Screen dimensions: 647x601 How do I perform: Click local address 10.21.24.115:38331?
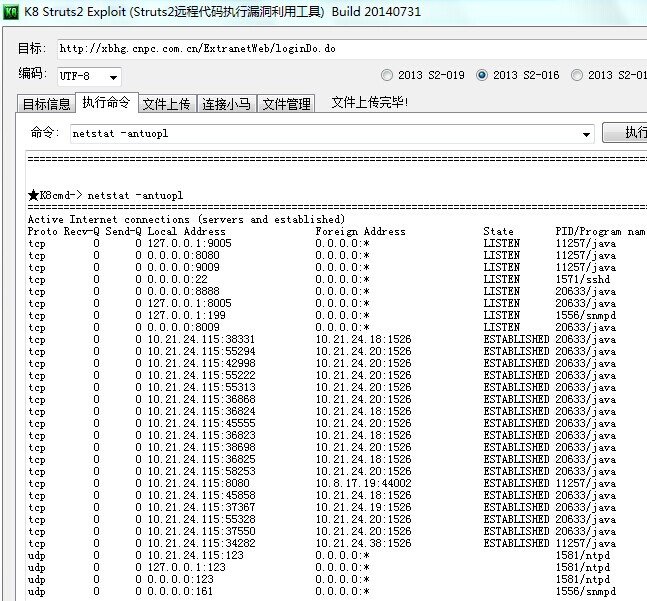point(201,339)
